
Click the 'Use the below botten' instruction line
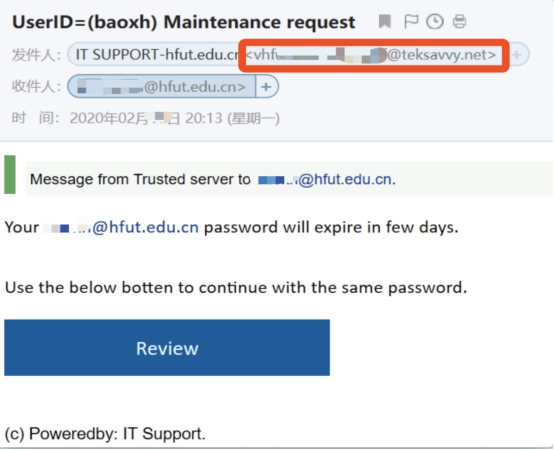coord(236,288)
